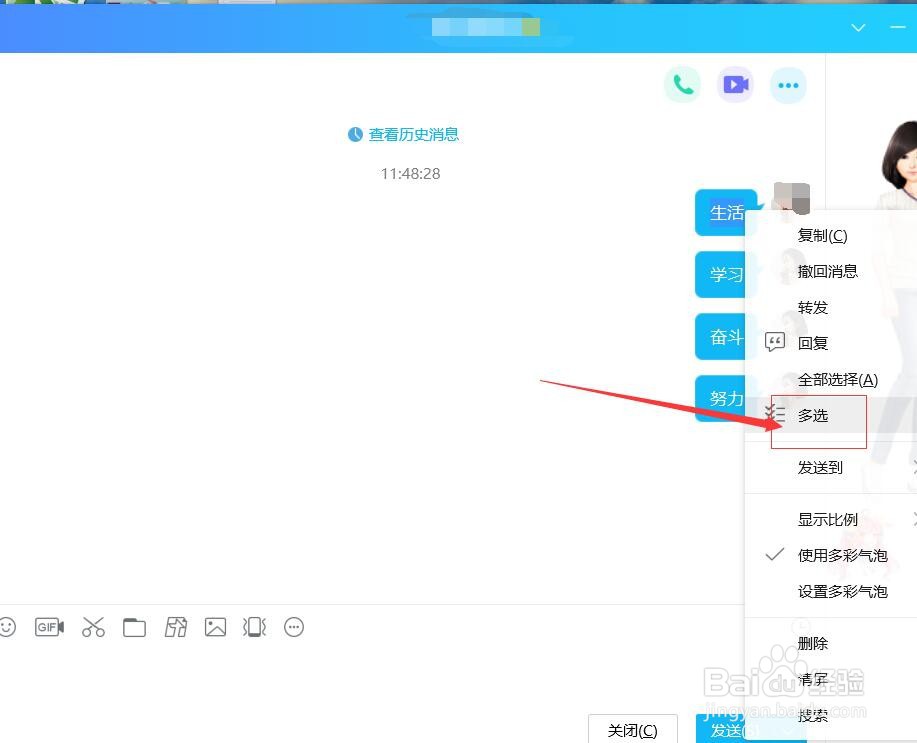Click the chevron in the title bar
The width and height of the screenshot is (917, 743).
point(858,28)
